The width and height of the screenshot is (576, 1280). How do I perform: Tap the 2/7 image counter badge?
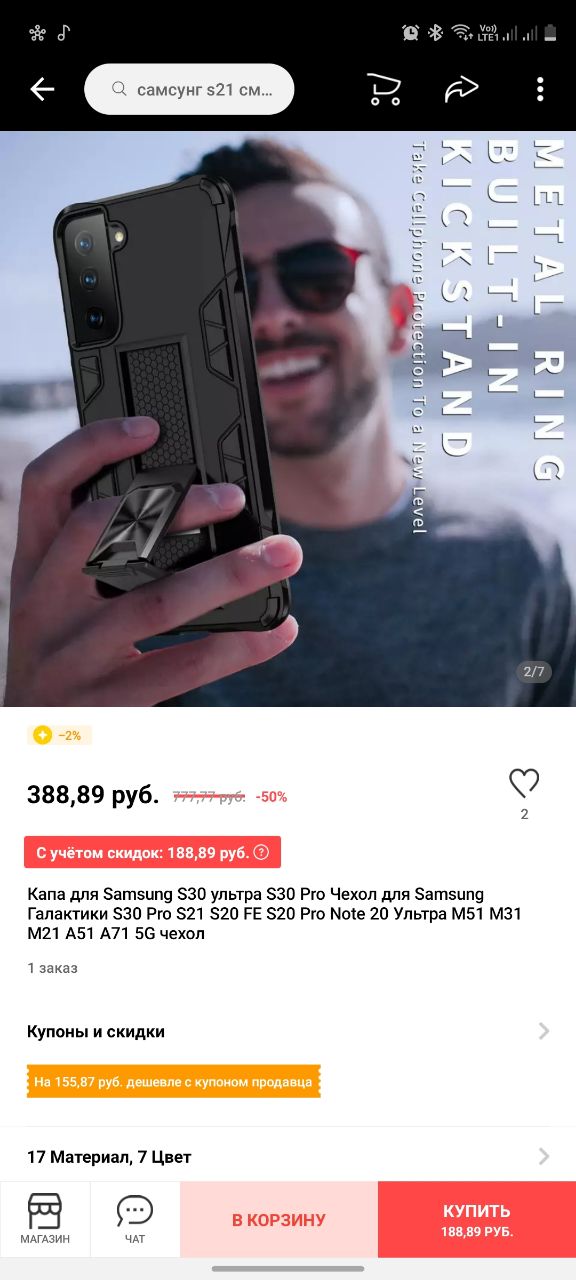[x=535, y=671]
